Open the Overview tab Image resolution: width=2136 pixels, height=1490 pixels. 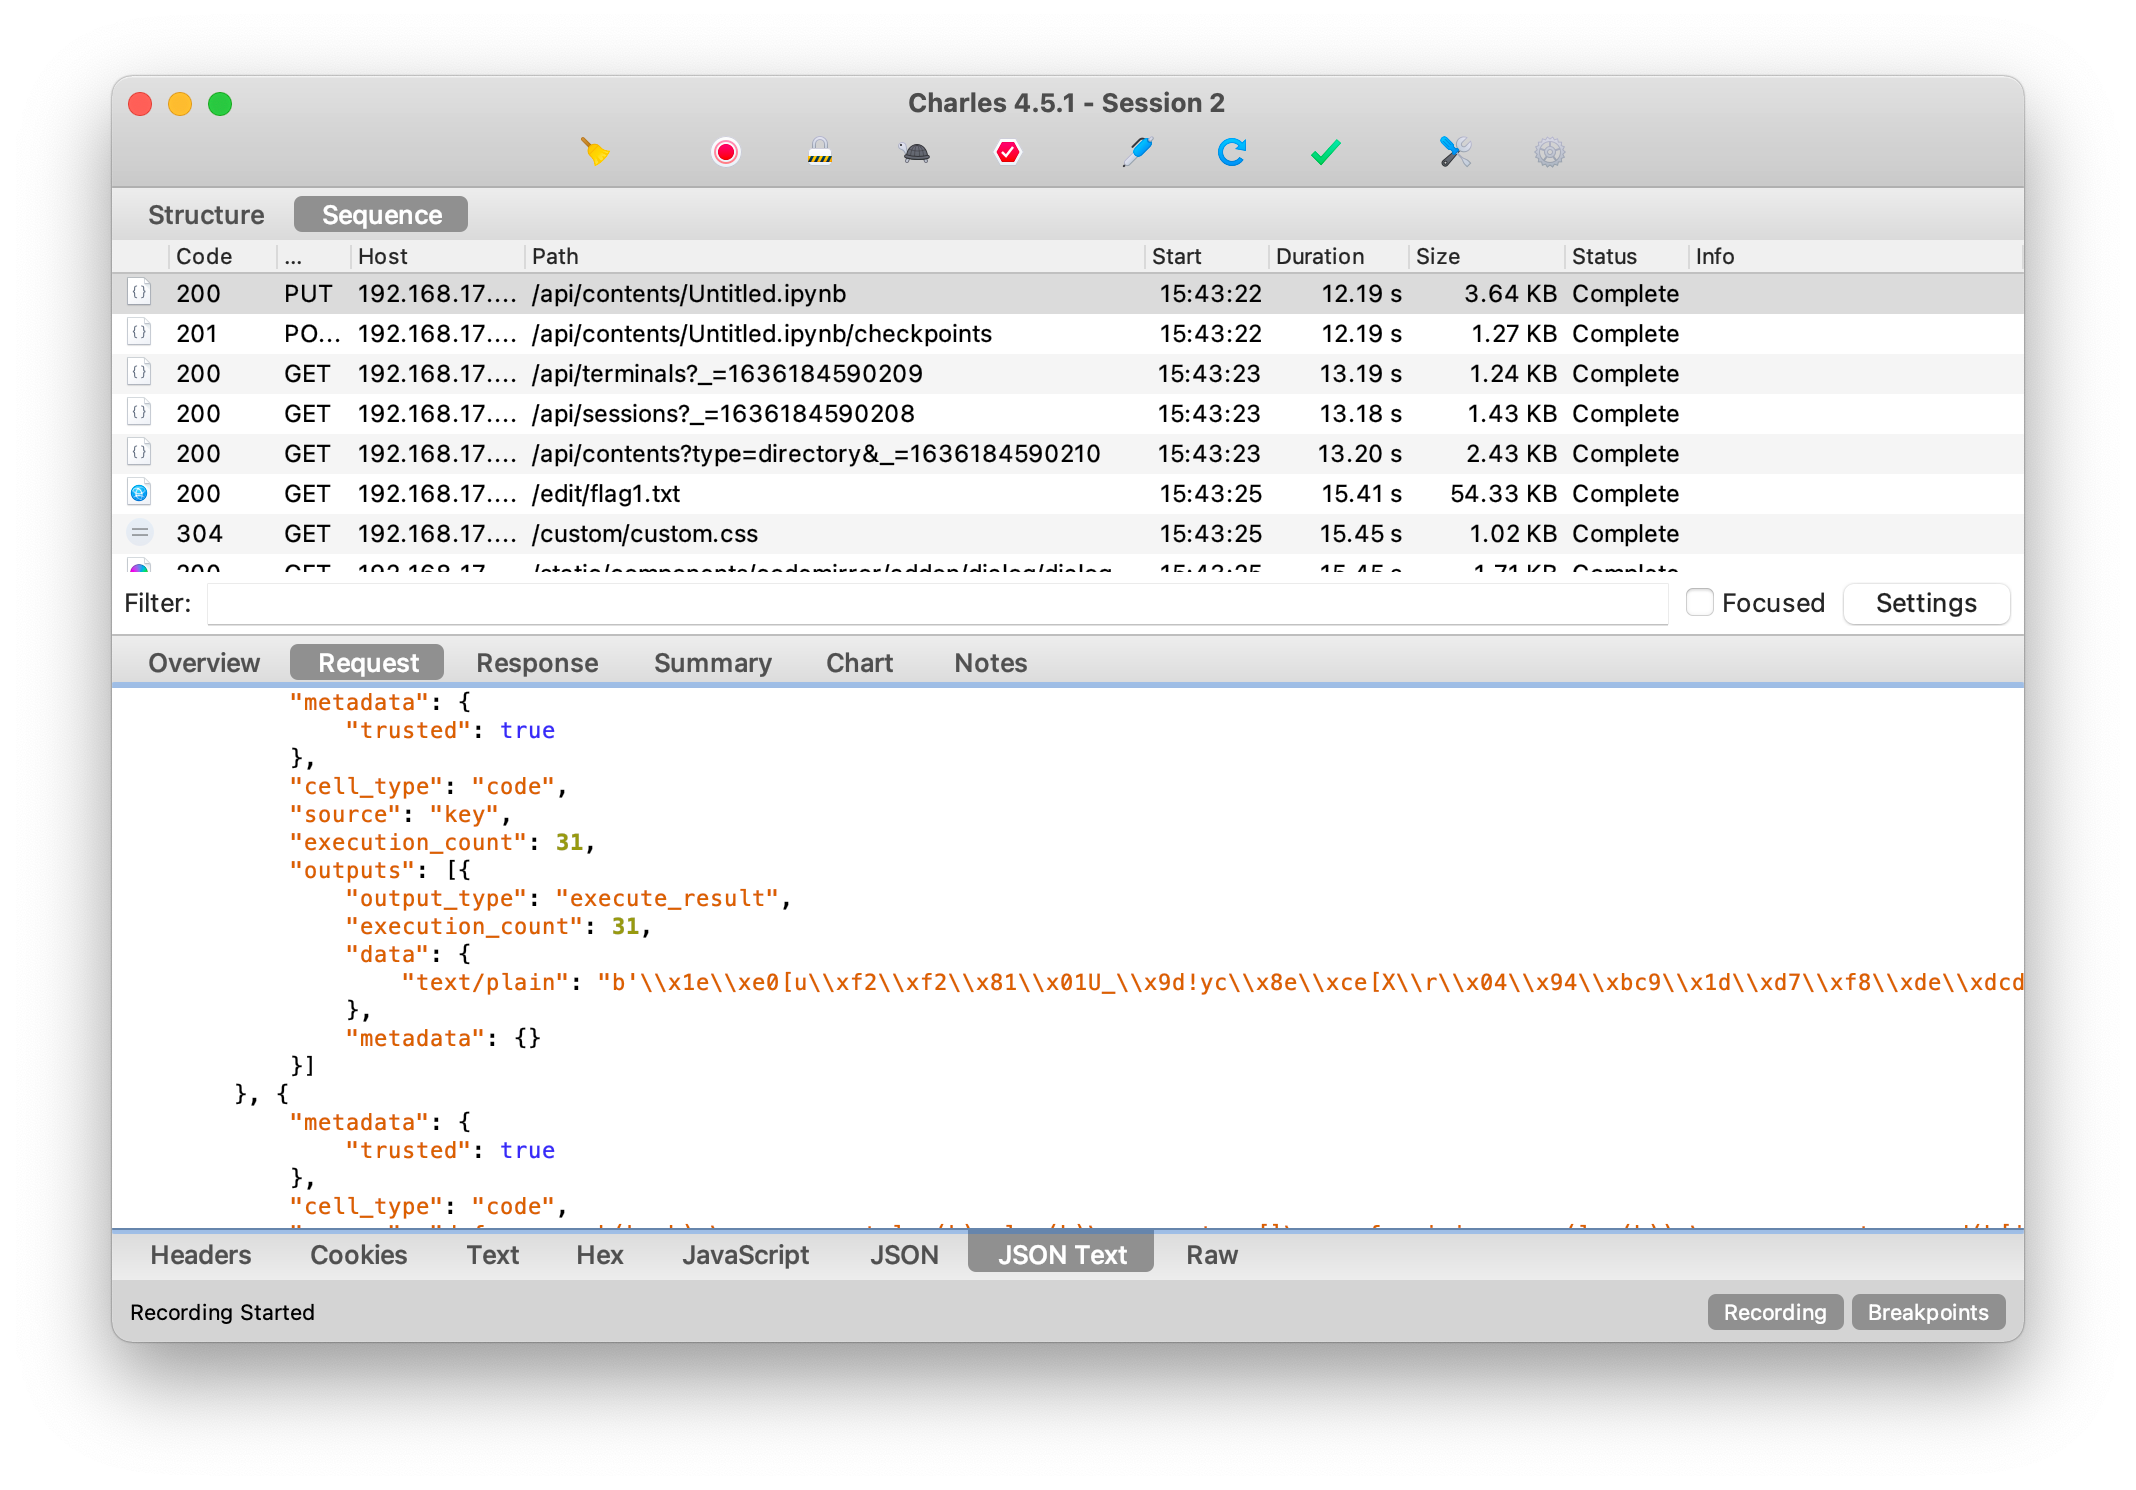(204, 663)
